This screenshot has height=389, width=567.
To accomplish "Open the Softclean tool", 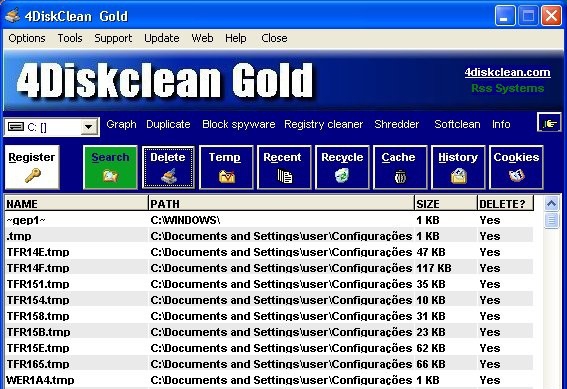I will 457,124.
